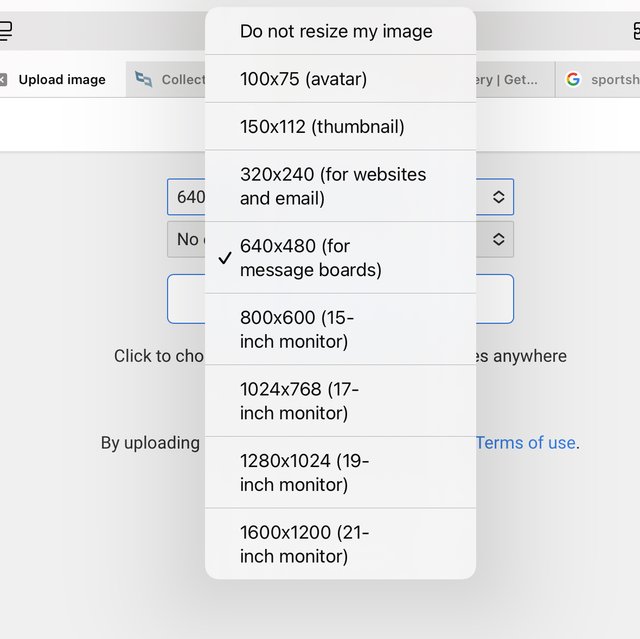Select 1600x1200 21-inch monitor size

point(304,544)
